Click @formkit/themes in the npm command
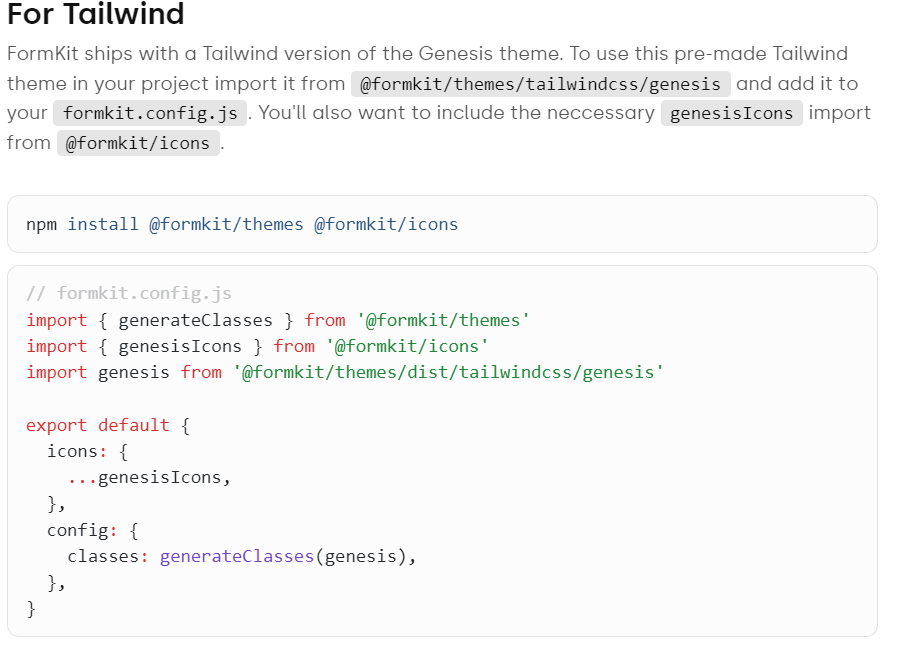903x651 pixels. tap(226, 224)
